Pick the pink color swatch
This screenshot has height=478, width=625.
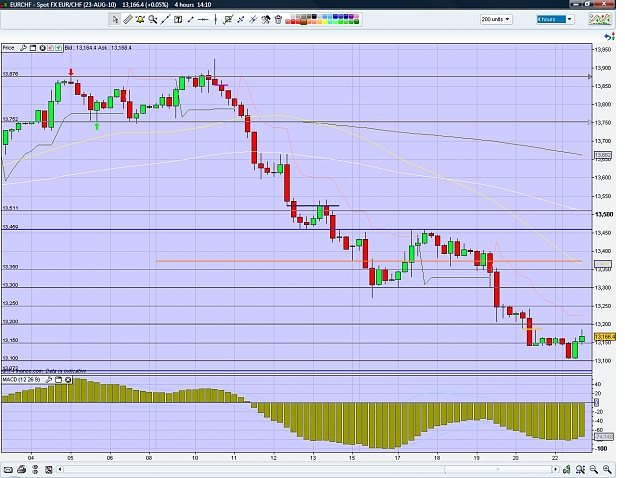[356, 16]
